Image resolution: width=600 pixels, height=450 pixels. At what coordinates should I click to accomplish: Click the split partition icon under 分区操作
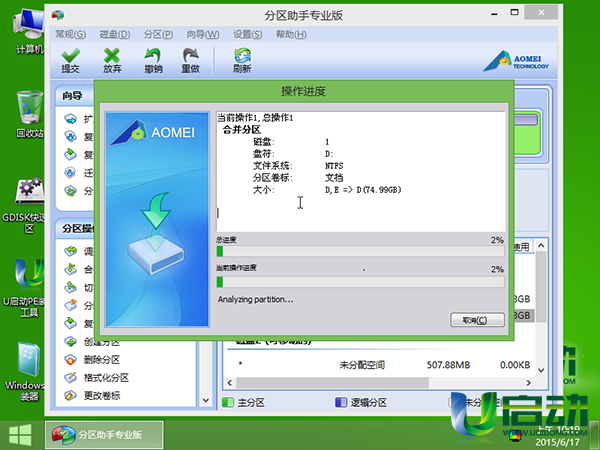(70, 287)
